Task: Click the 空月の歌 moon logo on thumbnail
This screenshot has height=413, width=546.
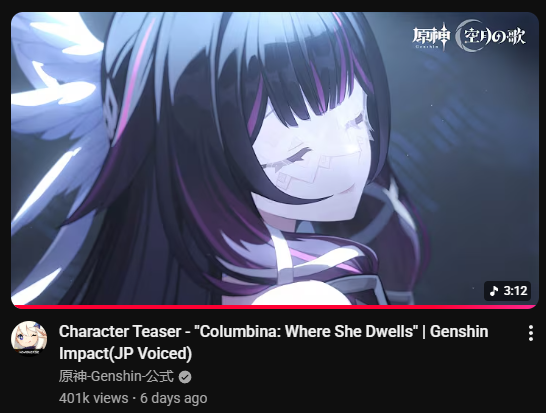Action: [x=491, y=36]
